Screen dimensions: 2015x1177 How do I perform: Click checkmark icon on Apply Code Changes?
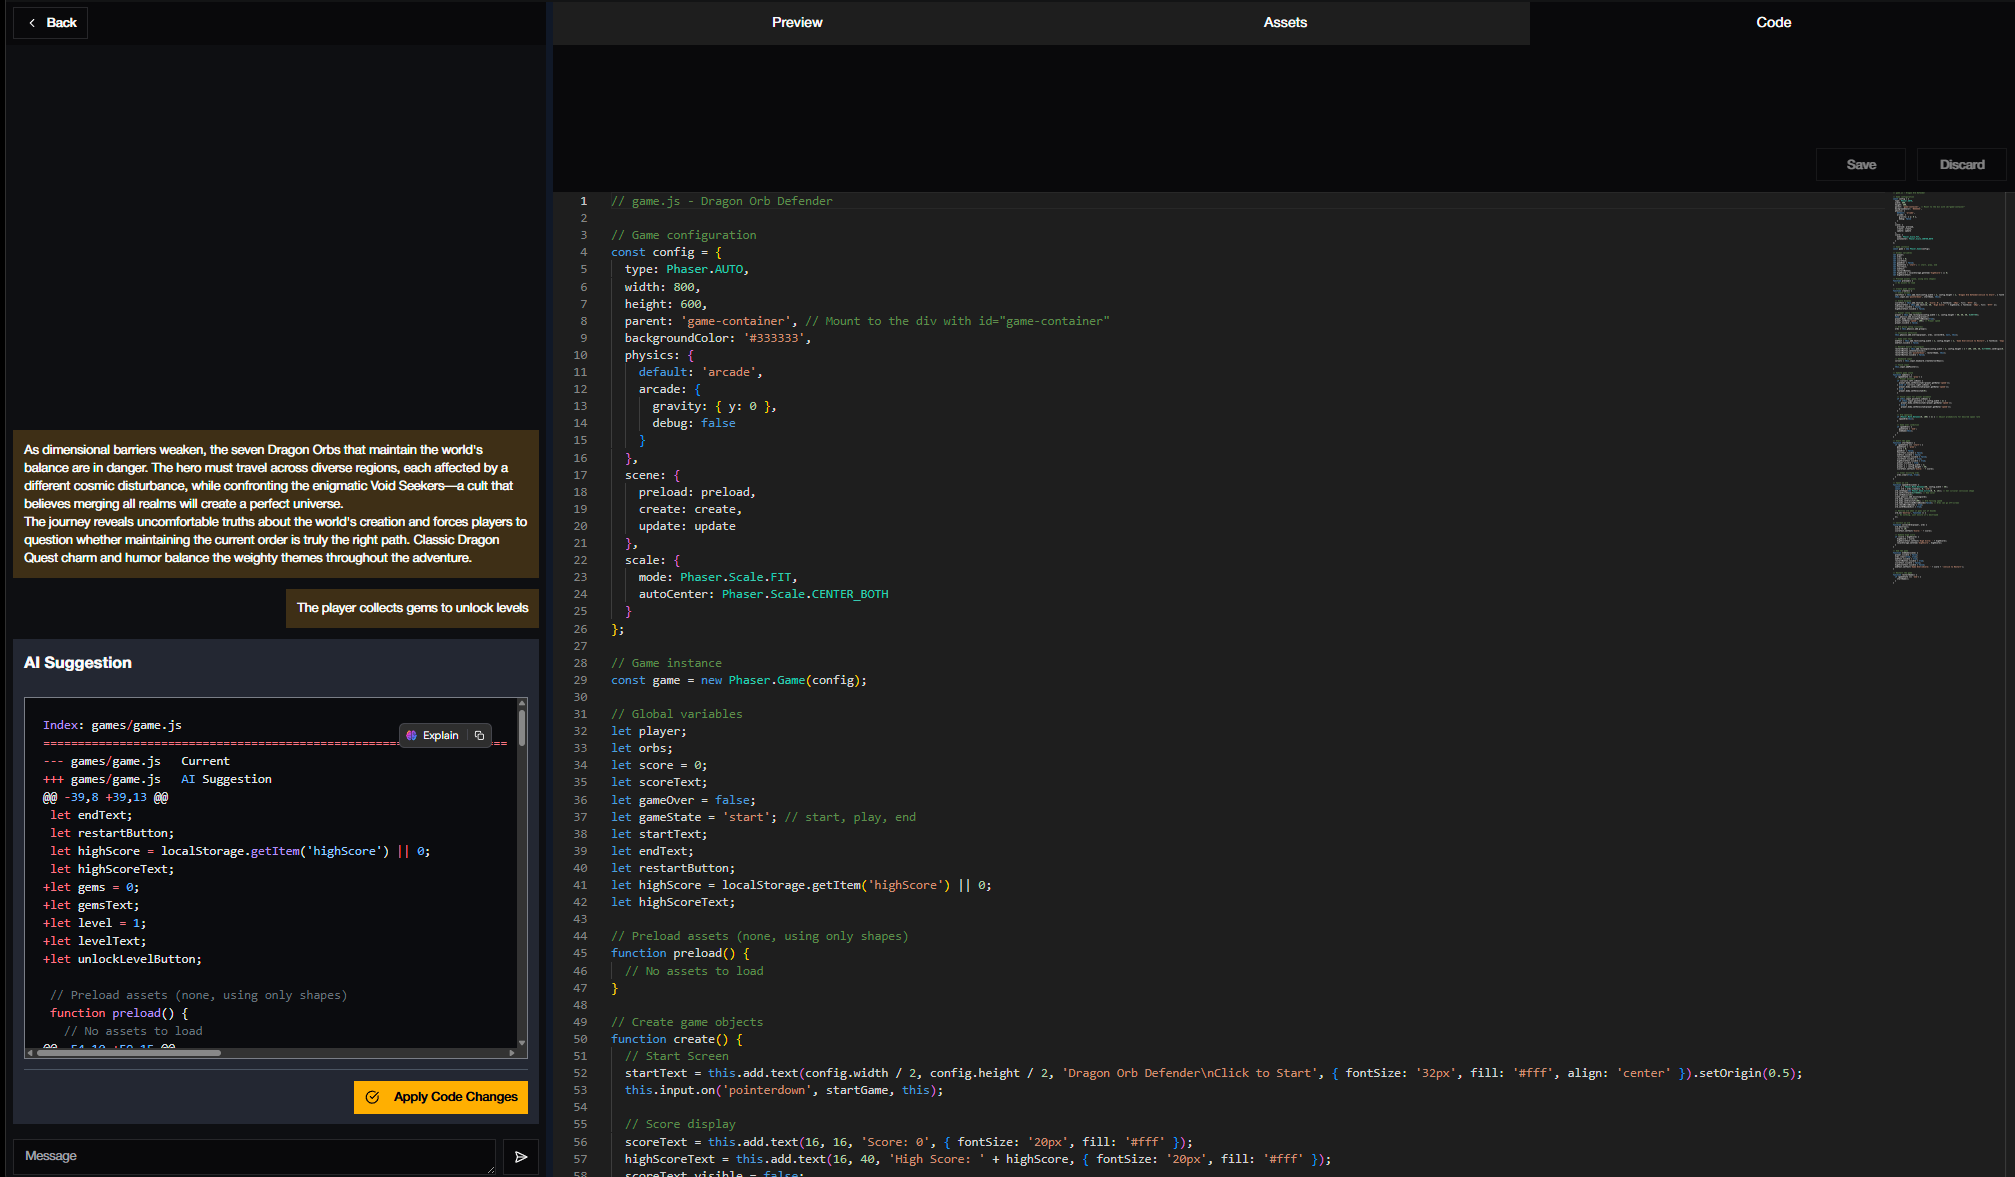coord(373,1097)
